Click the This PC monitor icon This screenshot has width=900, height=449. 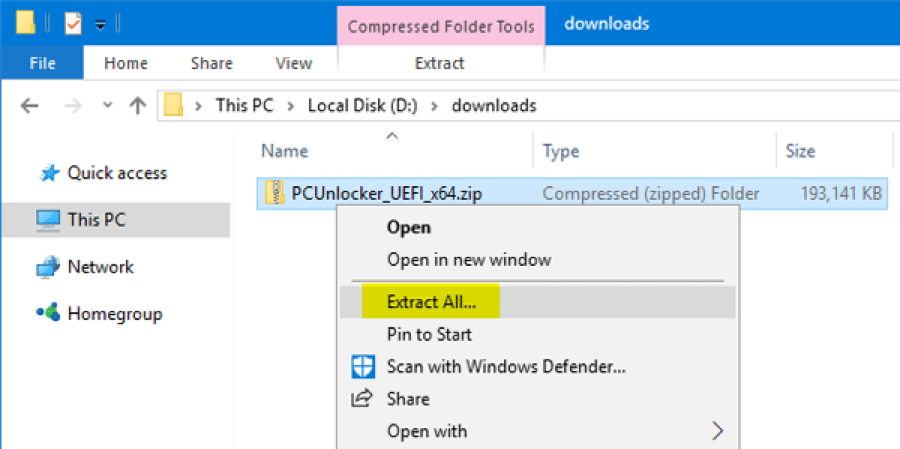coord(48,220)
